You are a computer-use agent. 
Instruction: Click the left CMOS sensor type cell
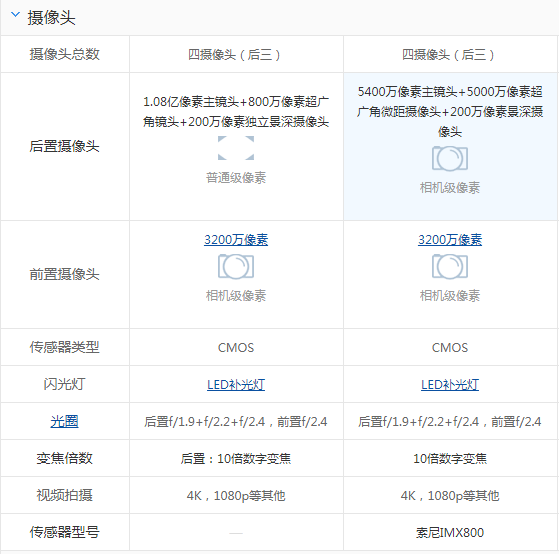pos(236,348)
